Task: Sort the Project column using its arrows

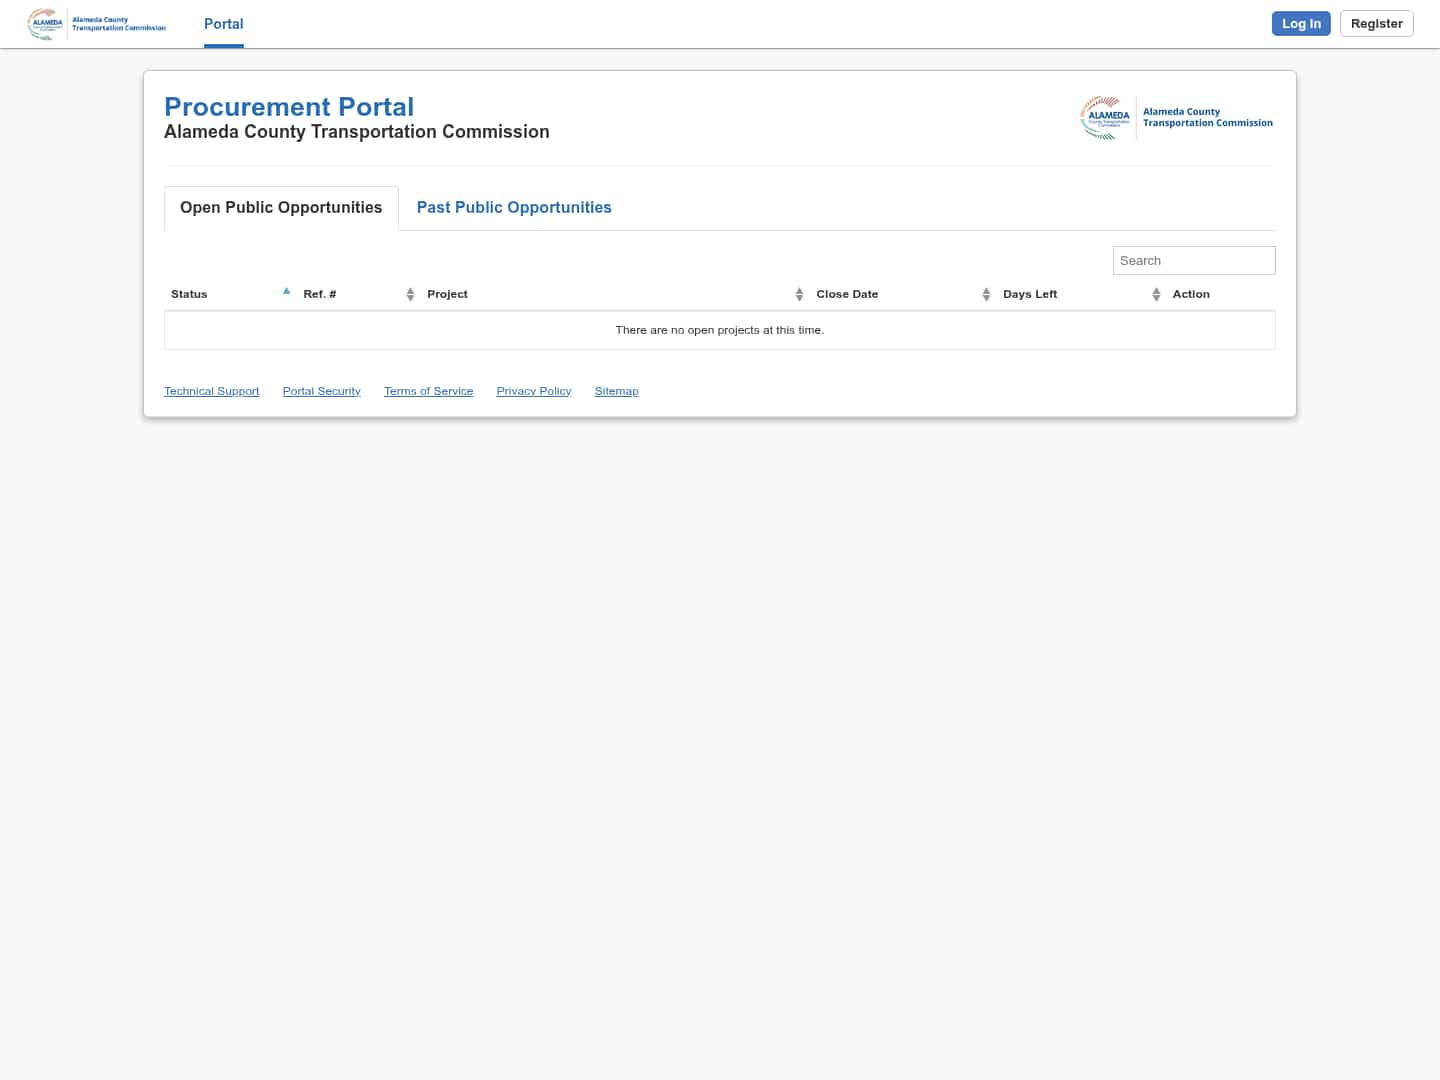Action: tap(799, 294)
